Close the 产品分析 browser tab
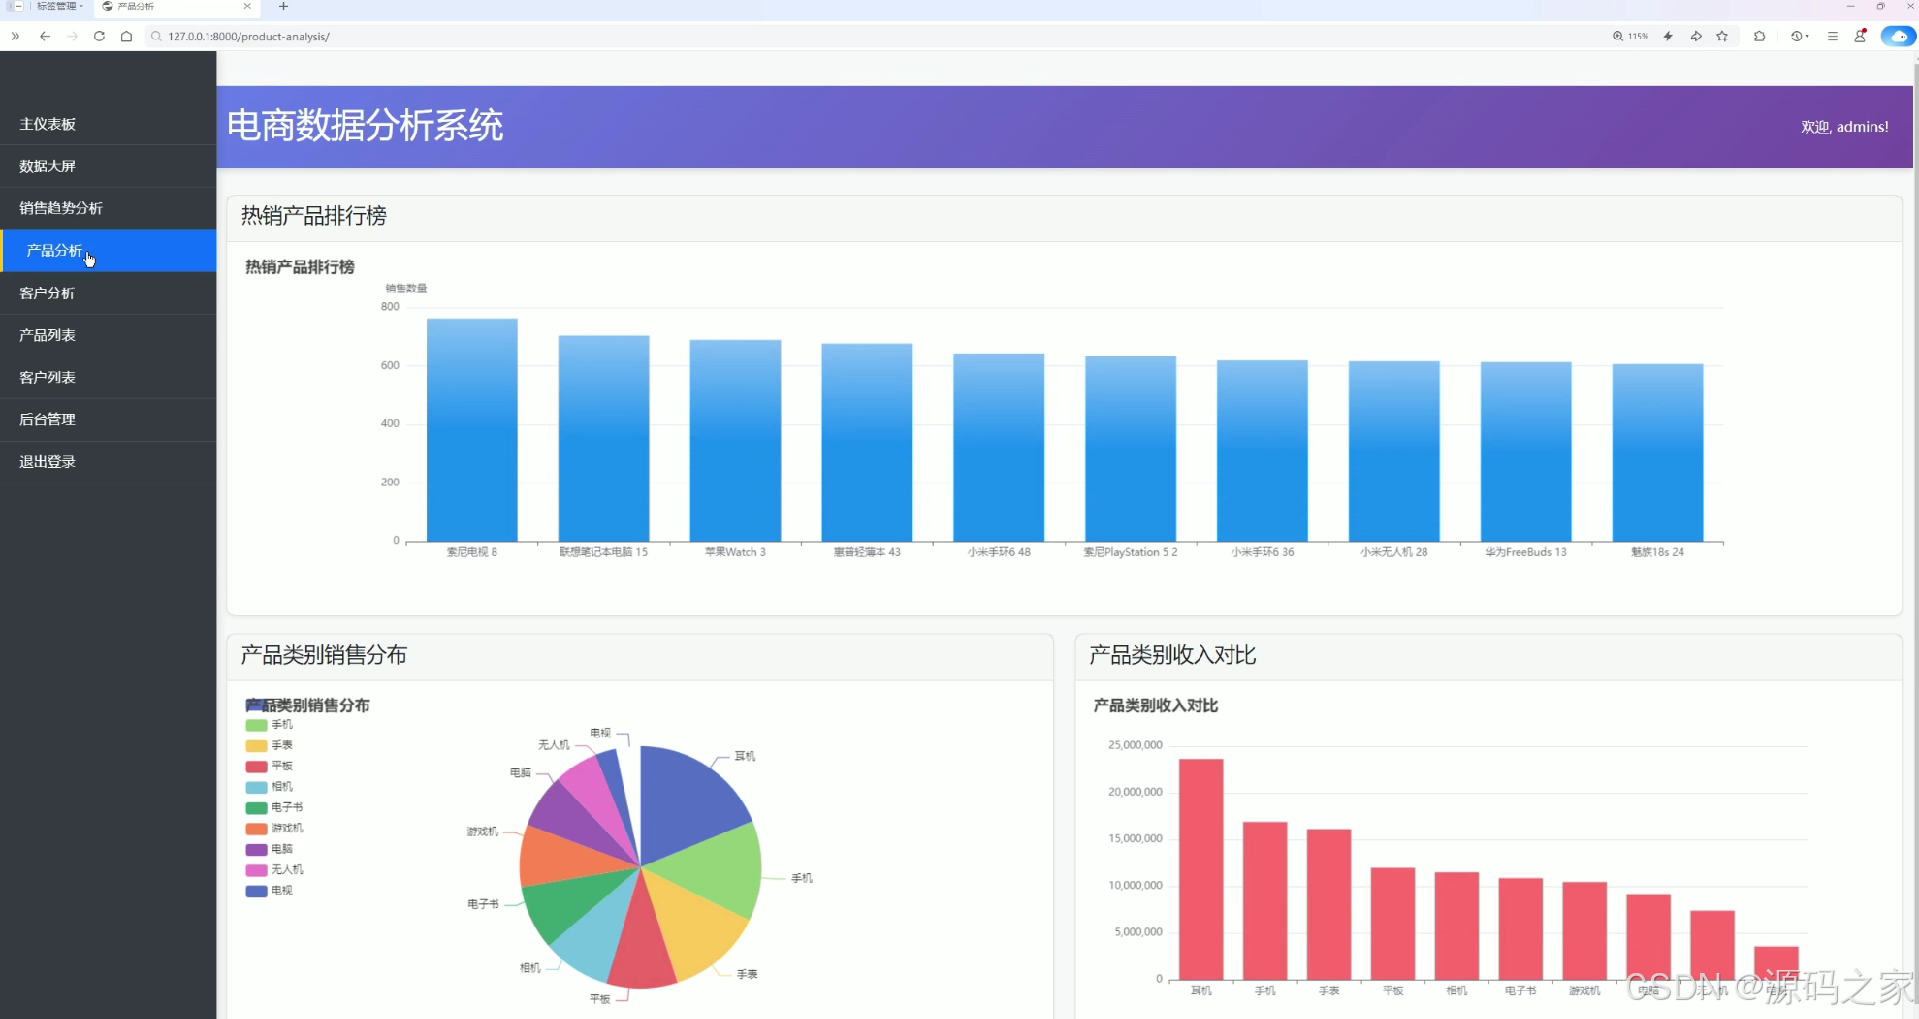1919x1019 pixels. click(247, 6)
